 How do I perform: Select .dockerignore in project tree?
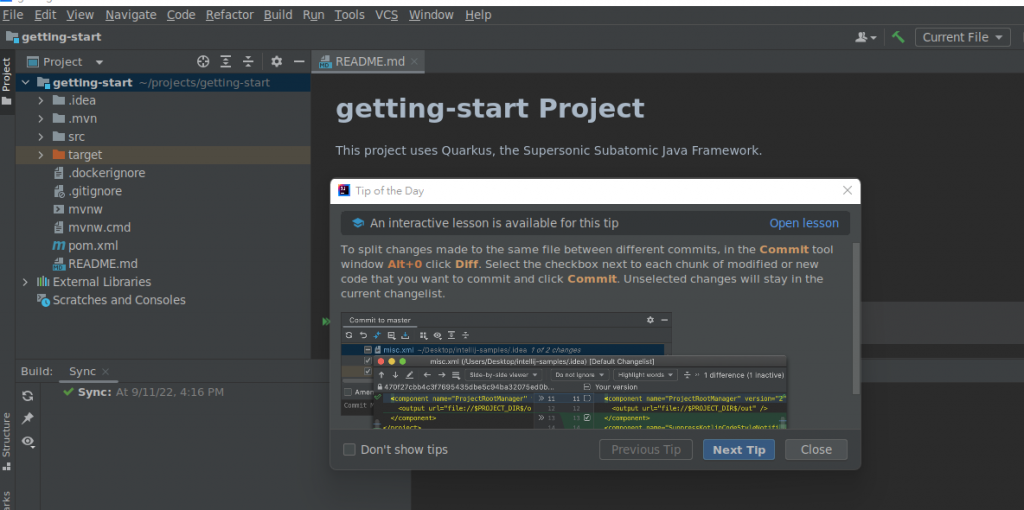tap(106, 173)
